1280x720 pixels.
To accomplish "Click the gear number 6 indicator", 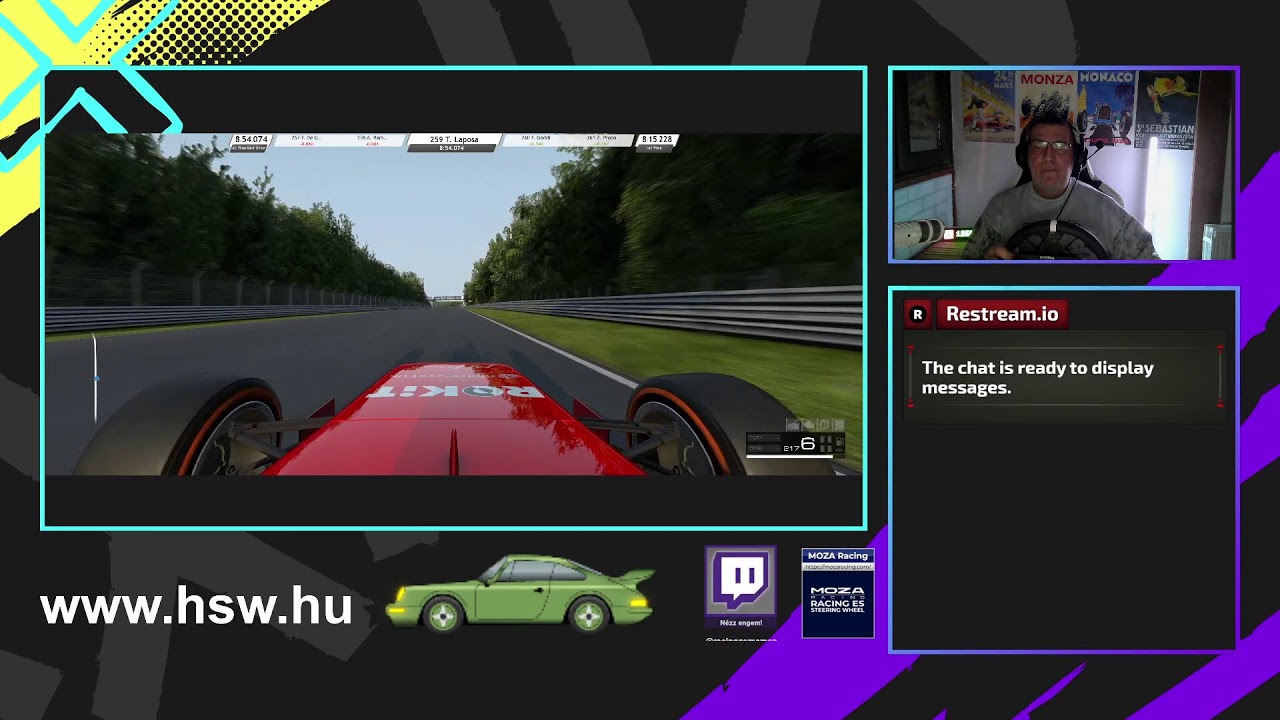I will [x=808, y=444].
